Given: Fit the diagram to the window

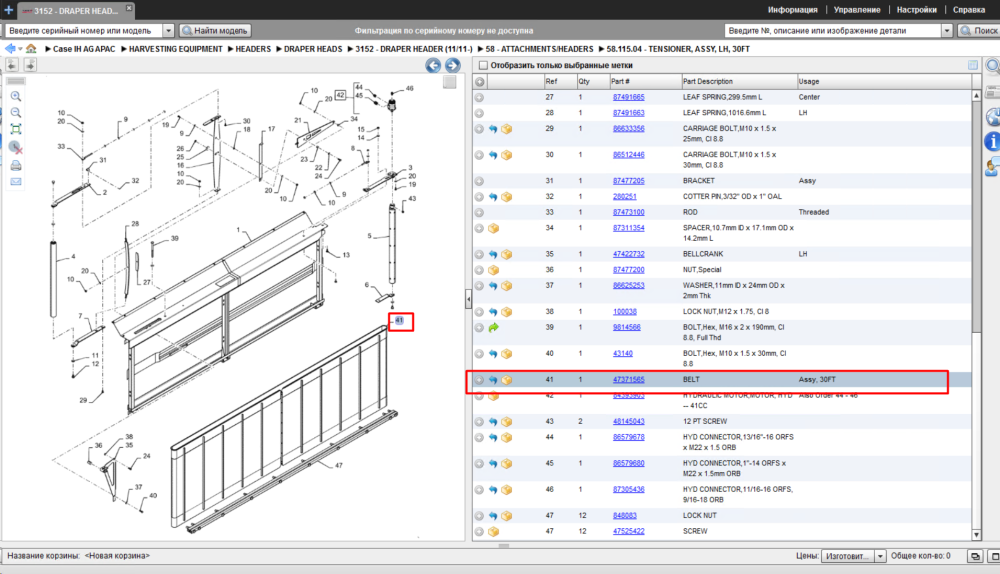Looking at the screenshot, I should 16,129.
